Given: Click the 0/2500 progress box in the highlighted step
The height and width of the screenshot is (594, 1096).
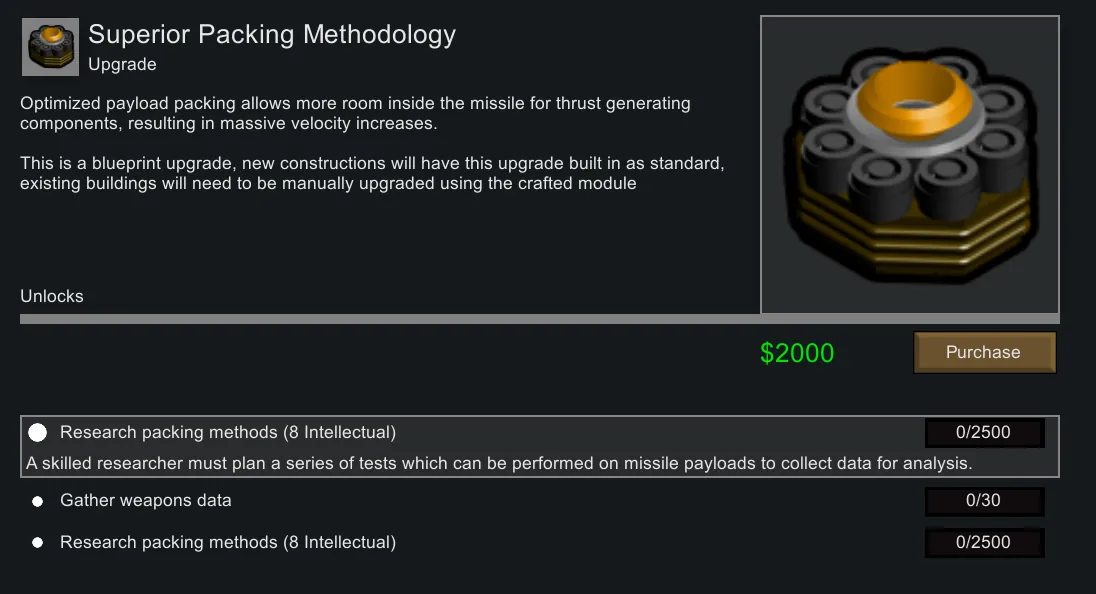Looking at the screenshot, I should tap(984, 433).
